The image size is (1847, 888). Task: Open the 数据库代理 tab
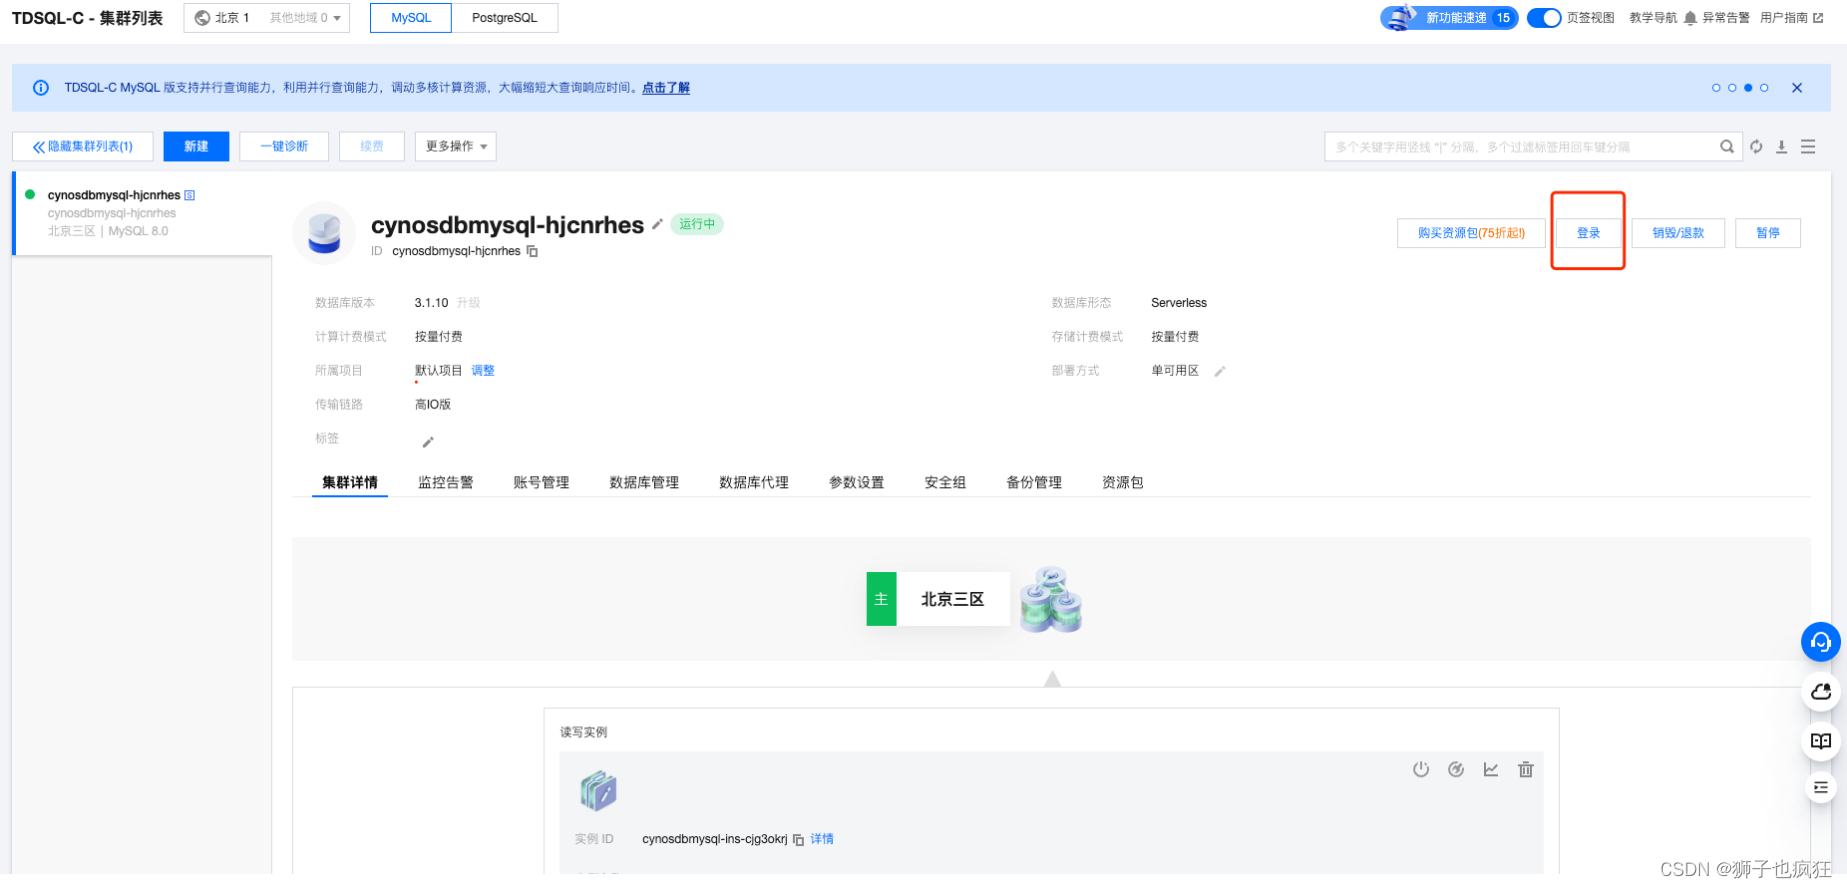[x=754, y=482]
